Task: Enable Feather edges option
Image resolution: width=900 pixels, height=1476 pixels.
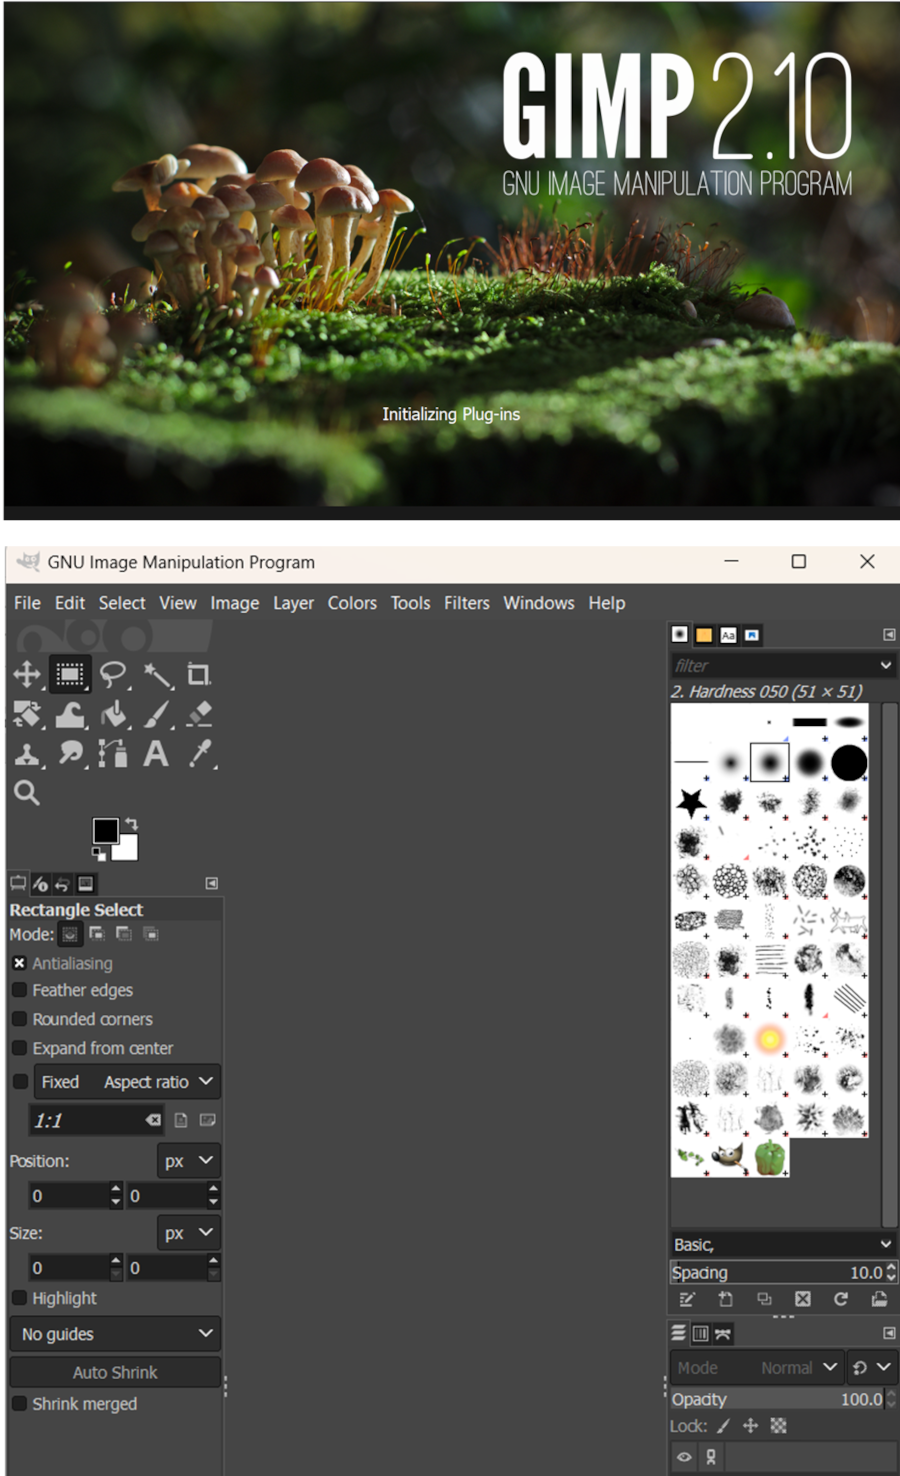Action: pos(19,990)
